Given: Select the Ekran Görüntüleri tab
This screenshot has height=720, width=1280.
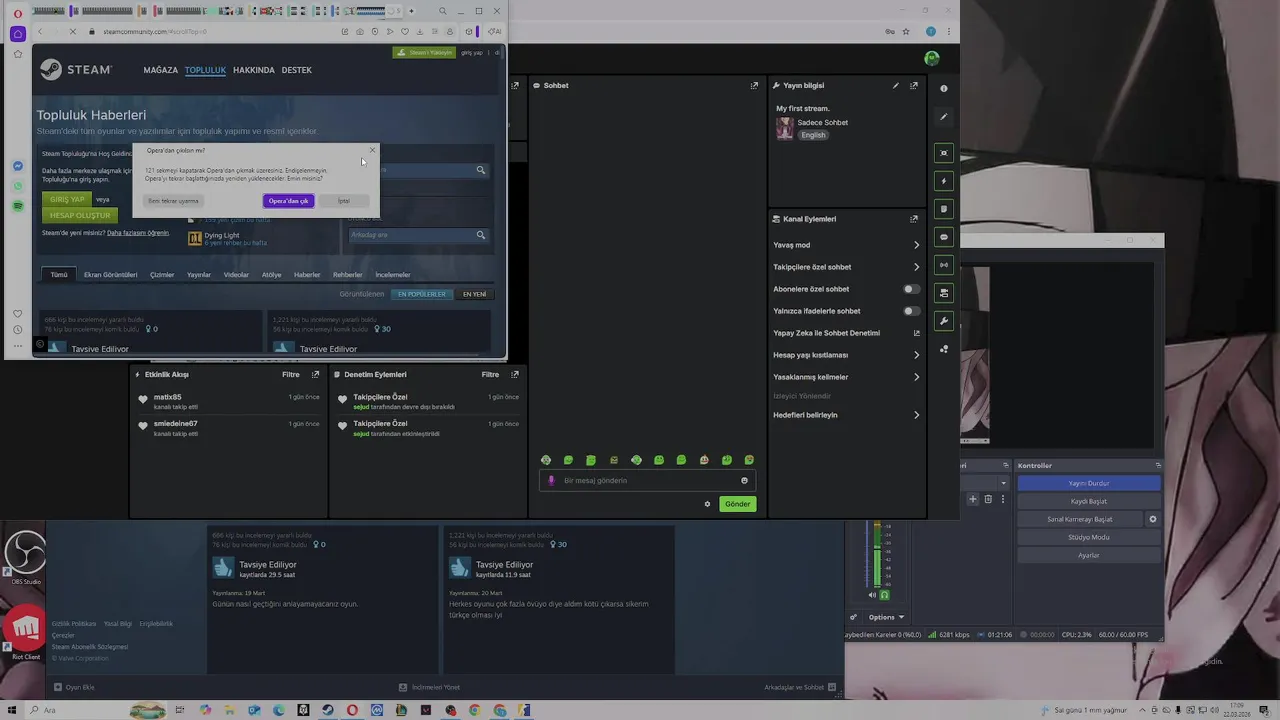Looking at the screenshot, I should click(x=110, y=274).
